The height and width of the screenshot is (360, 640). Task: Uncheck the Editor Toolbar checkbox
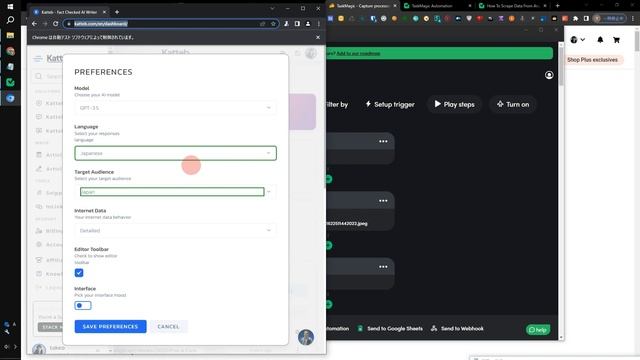coord(79,273)
